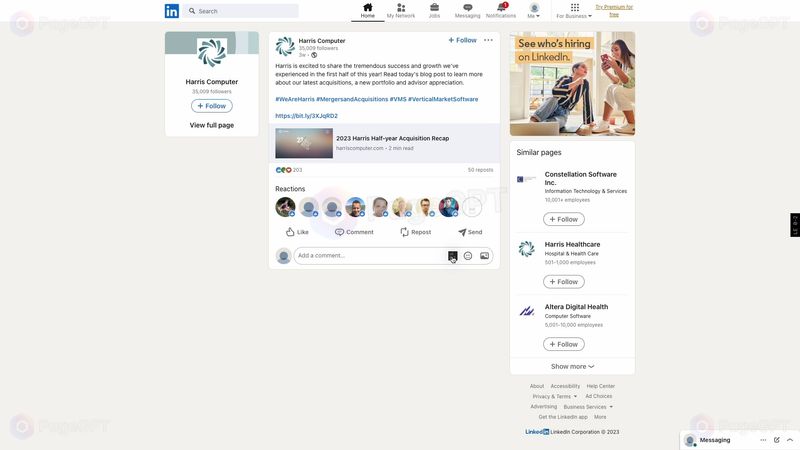Click Get the LinkedIn app link
The image size is (800, 450).
(x=563, y=417)
